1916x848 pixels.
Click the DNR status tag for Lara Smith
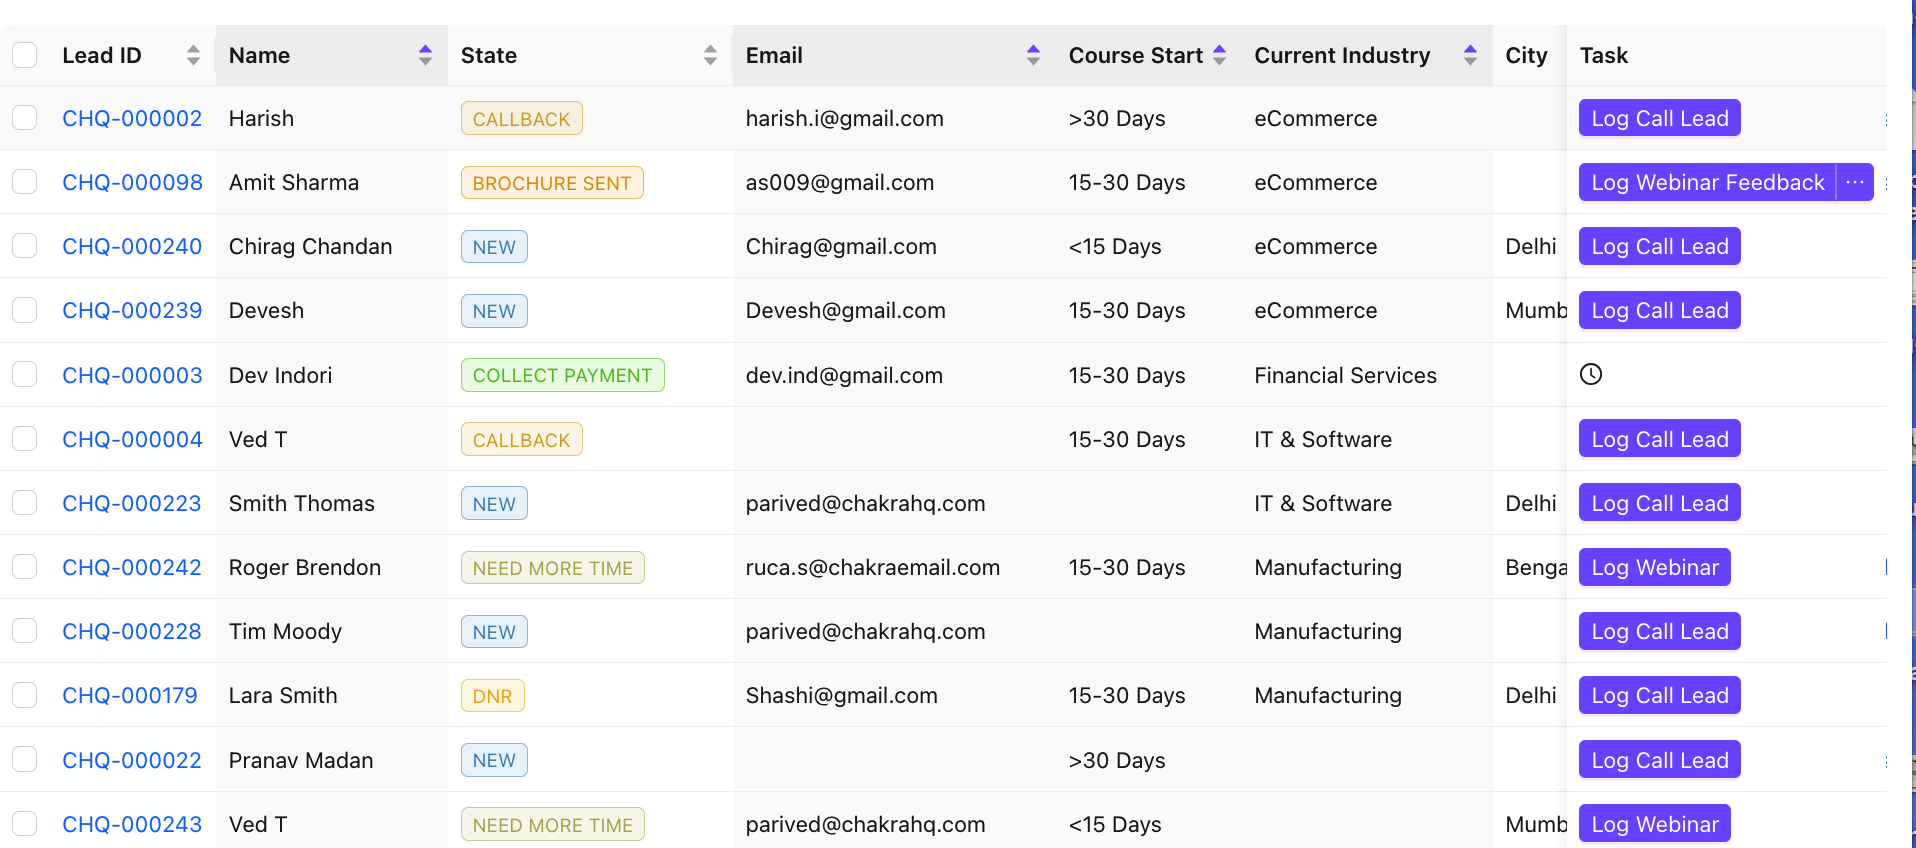pos(492,696)
